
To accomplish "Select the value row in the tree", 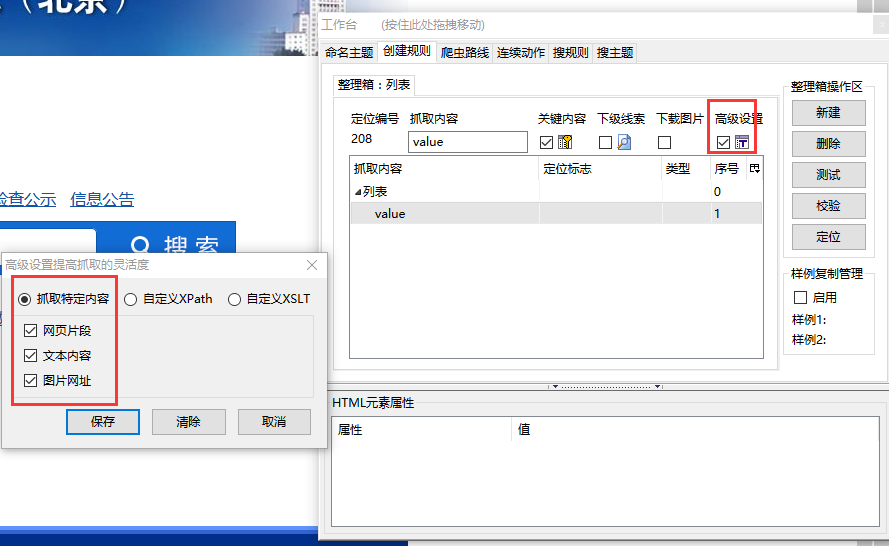I will pyautogui.click(x=556, y=214).
